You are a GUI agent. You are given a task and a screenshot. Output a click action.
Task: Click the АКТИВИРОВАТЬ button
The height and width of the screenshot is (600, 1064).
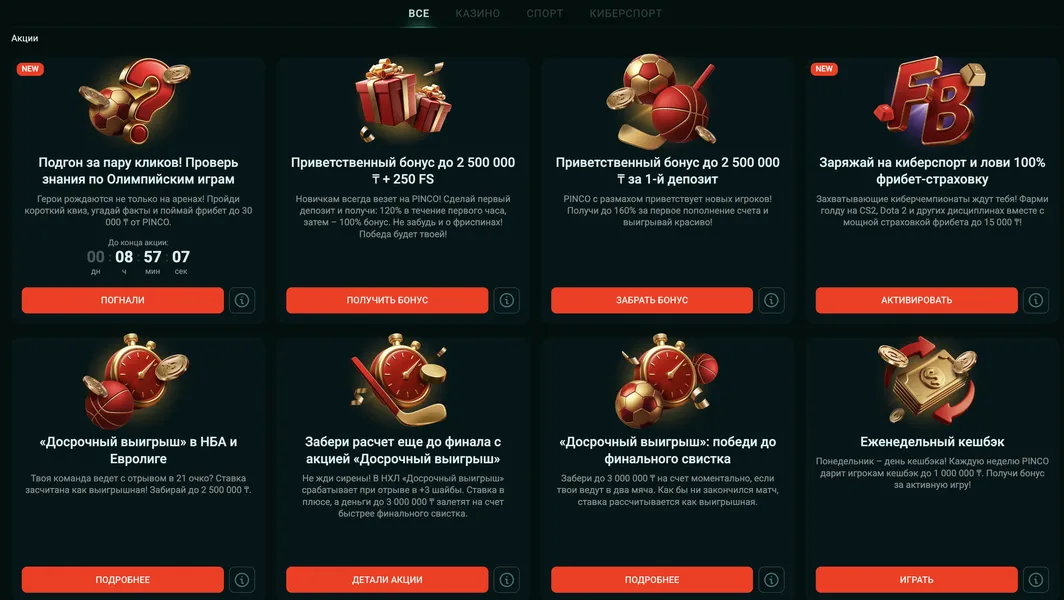917,300
